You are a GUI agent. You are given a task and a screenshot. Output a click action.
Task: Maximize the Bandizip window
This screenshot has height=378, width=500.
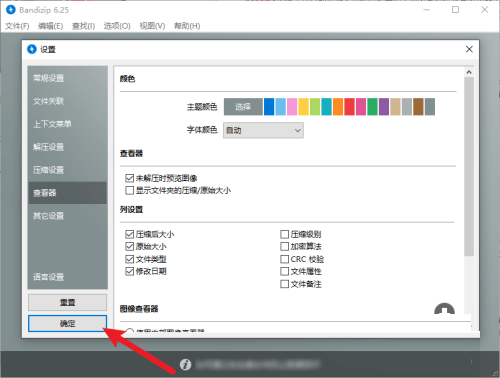455,10
